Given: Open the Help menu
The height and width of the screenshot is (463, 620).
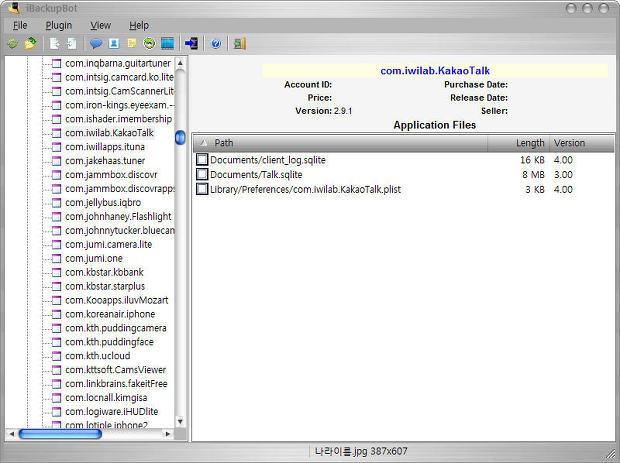Looking at the screenshot, I should click(139, 26).
